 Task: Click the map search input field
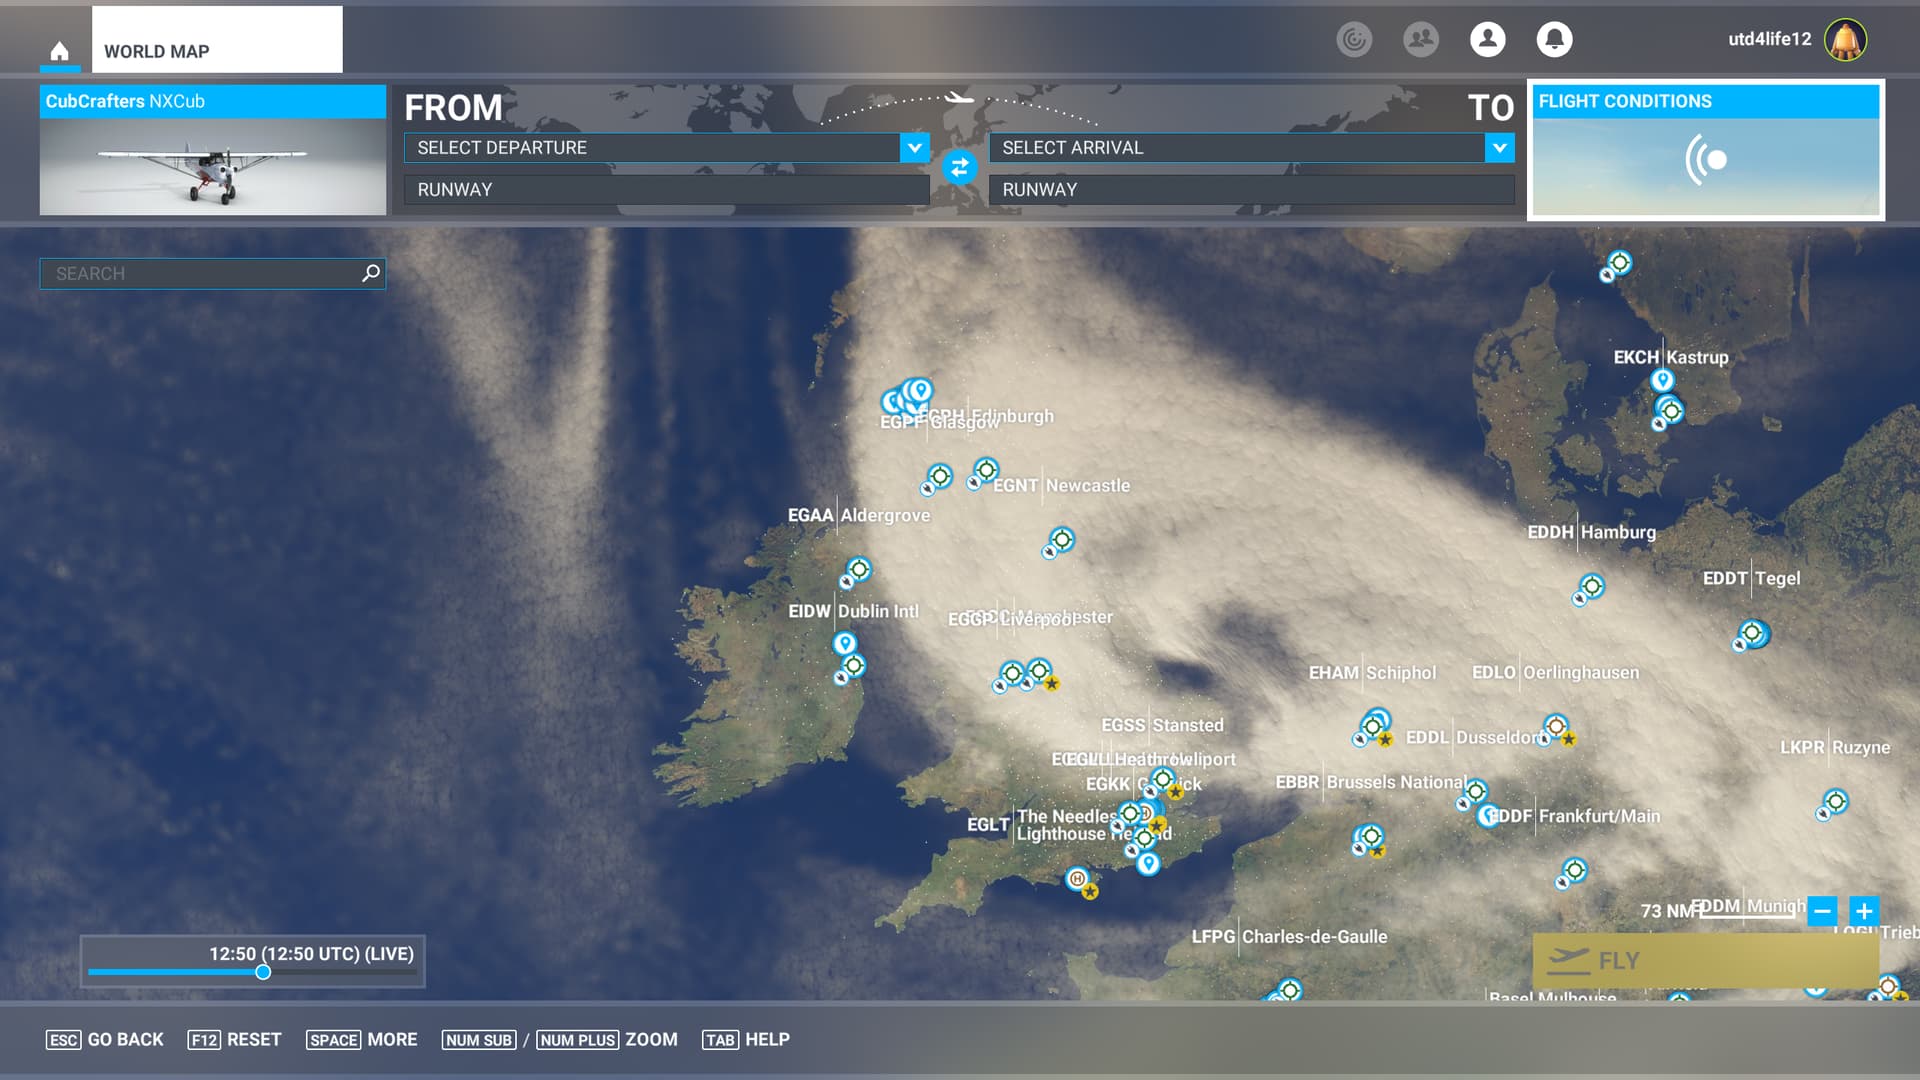click(200, 273)
